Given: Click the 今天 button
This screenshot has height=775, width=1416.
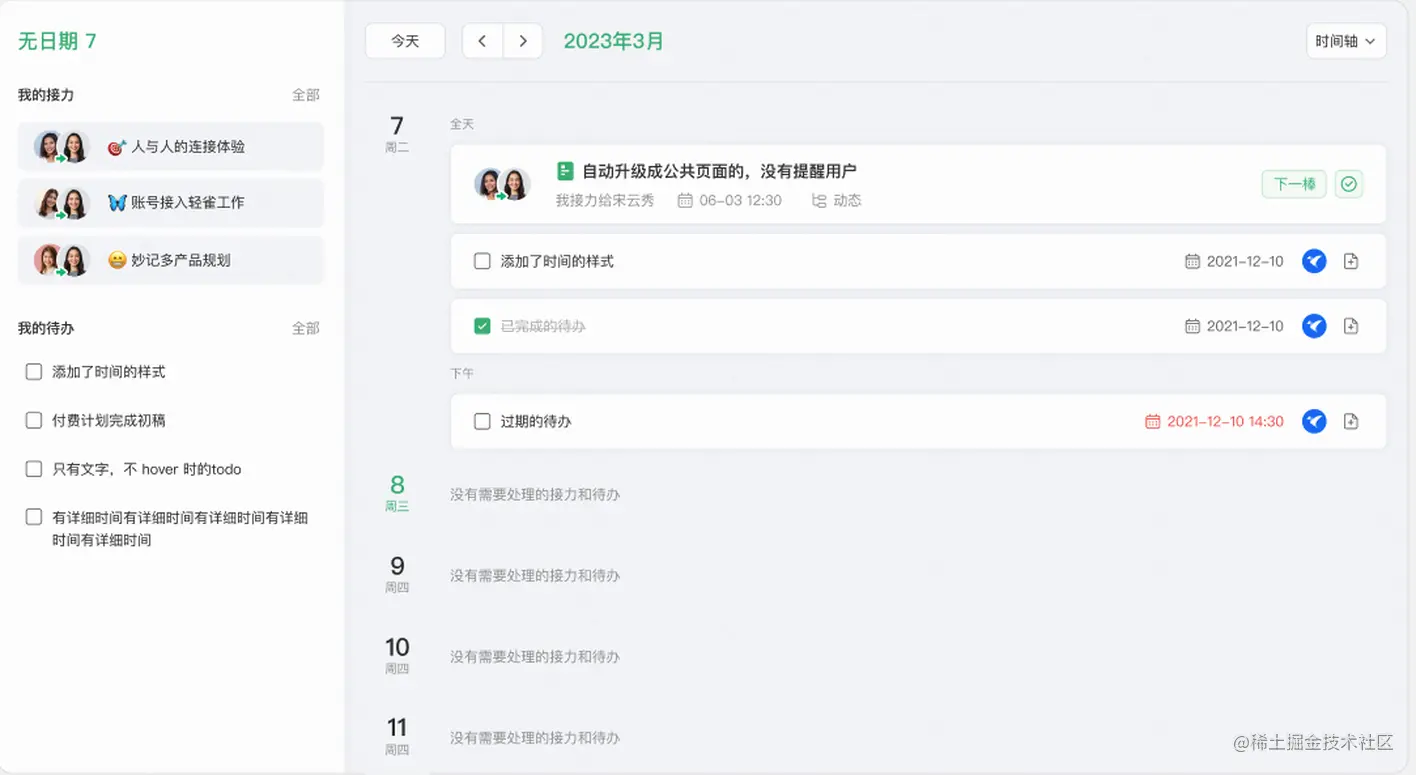Looking at the screenshot, I should pyautogui.click(x=405, y=41).
